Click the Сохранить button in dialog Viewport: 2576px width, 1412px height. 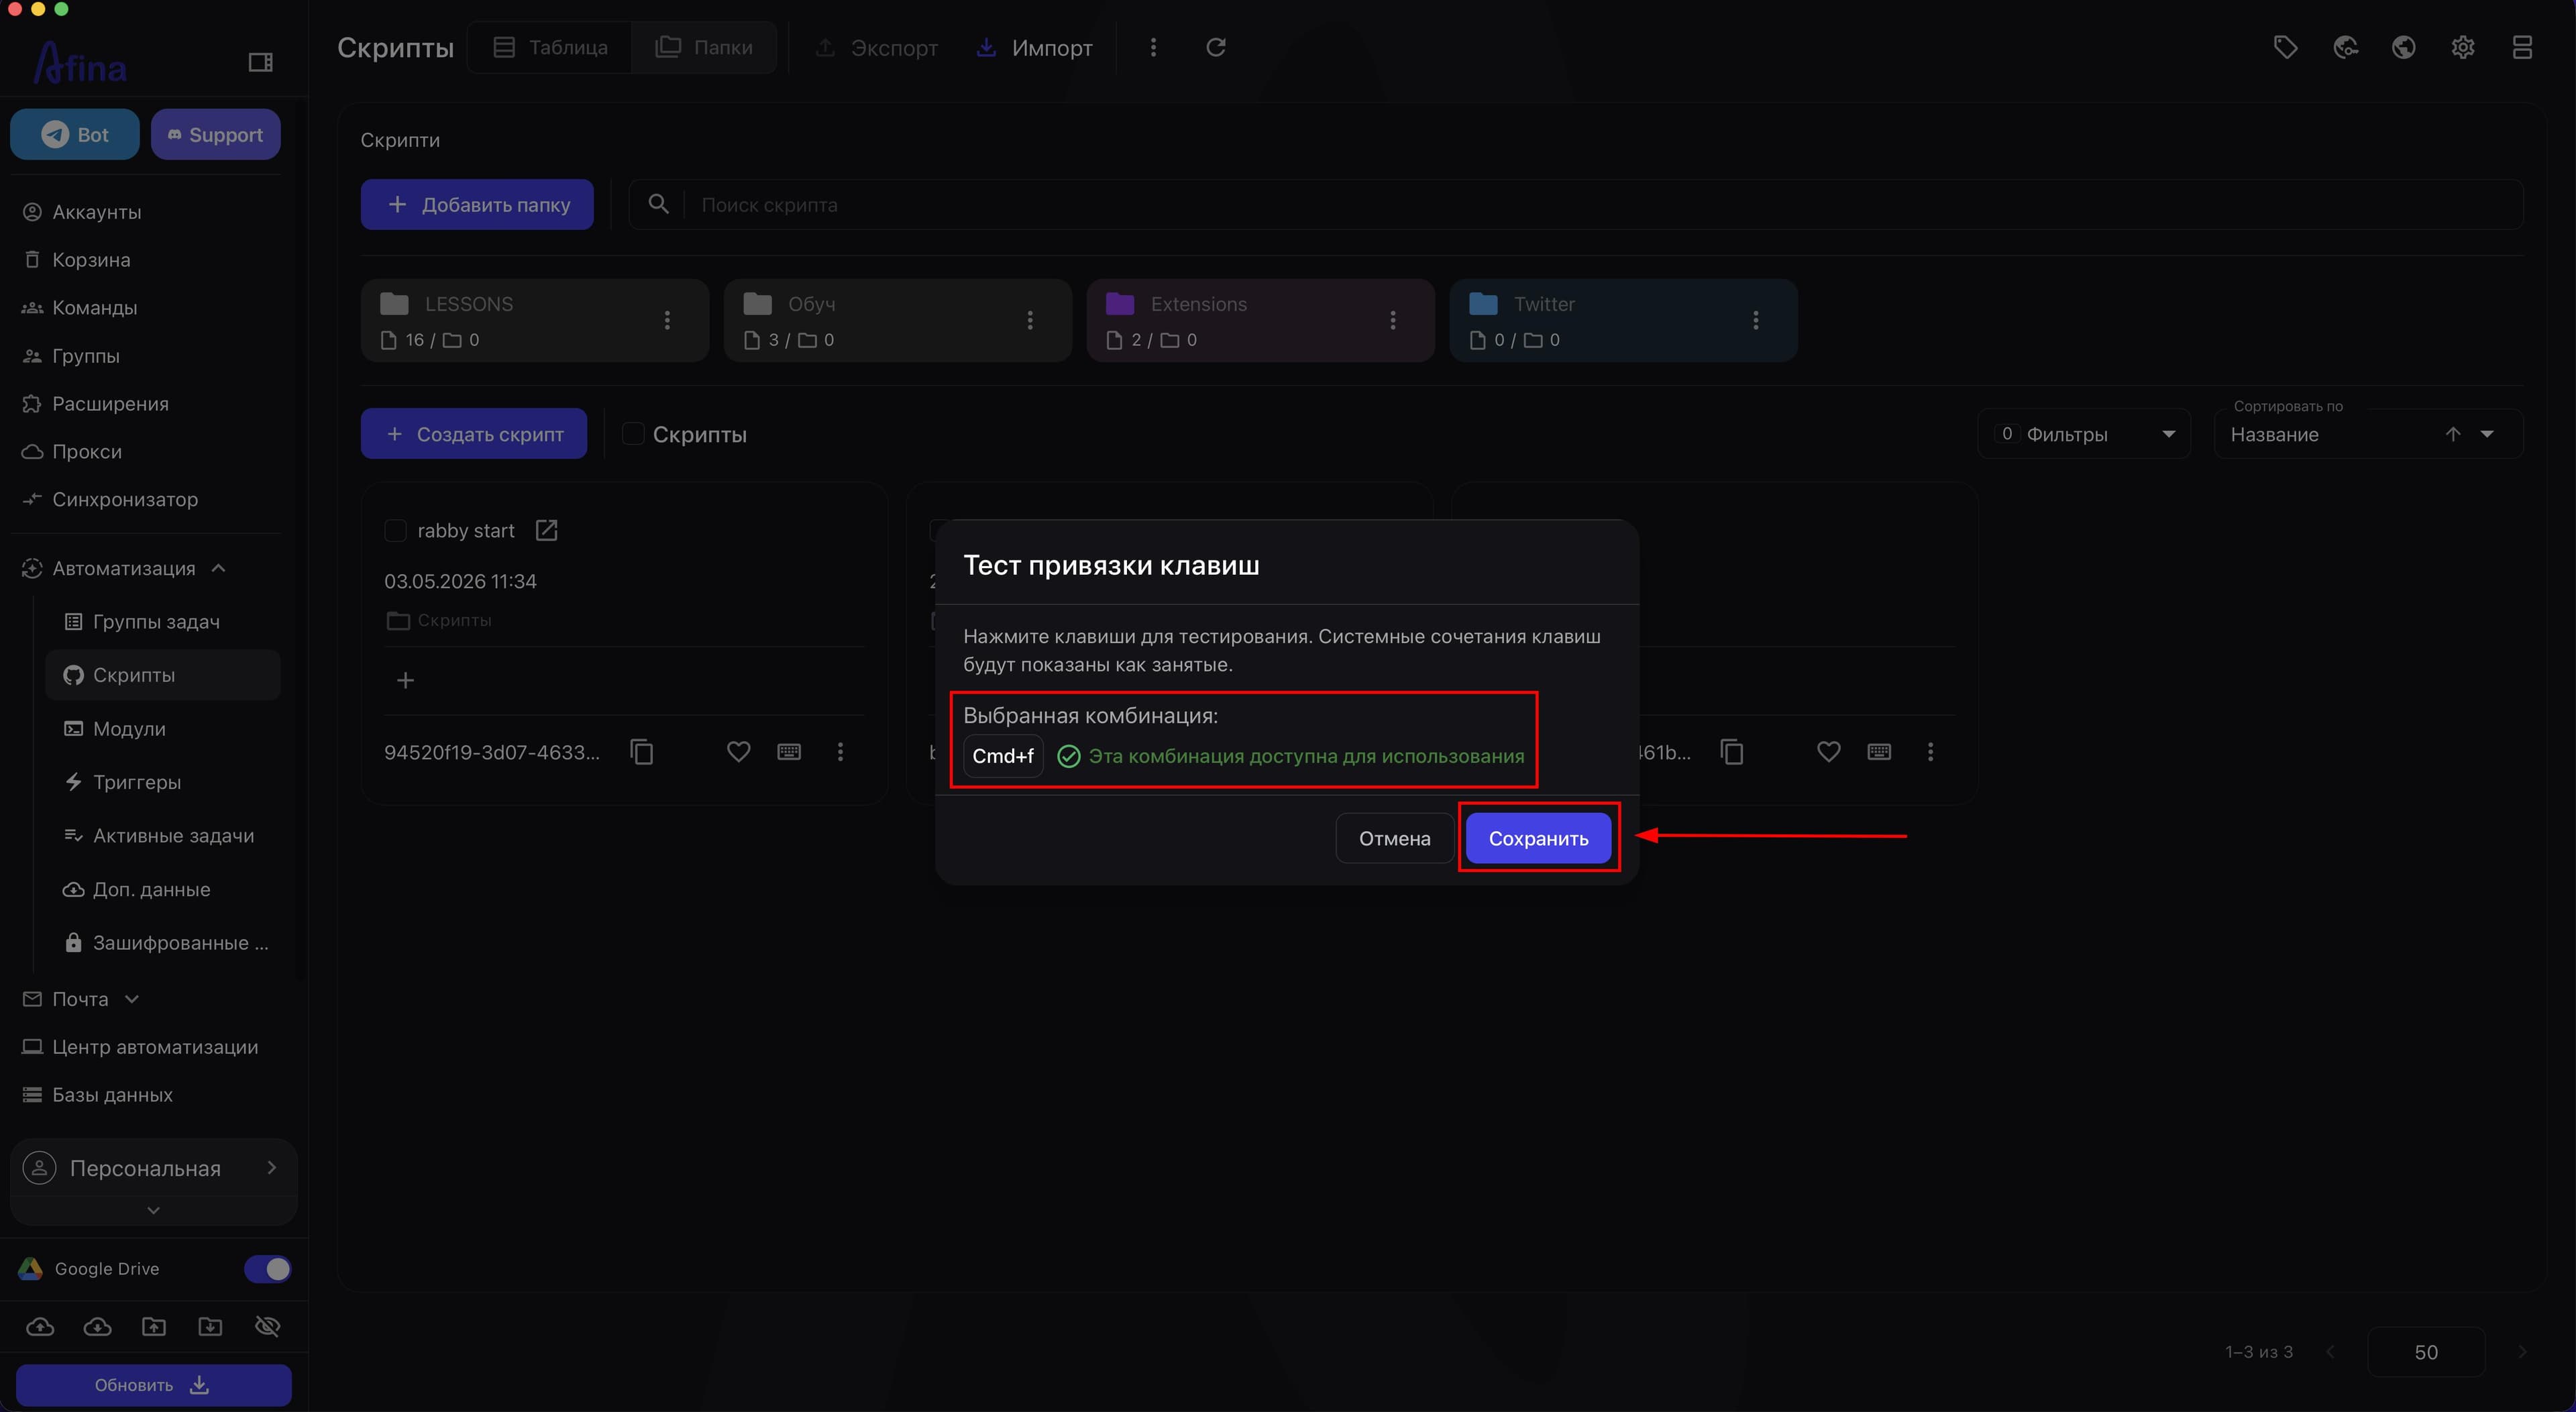(1538, 838)
